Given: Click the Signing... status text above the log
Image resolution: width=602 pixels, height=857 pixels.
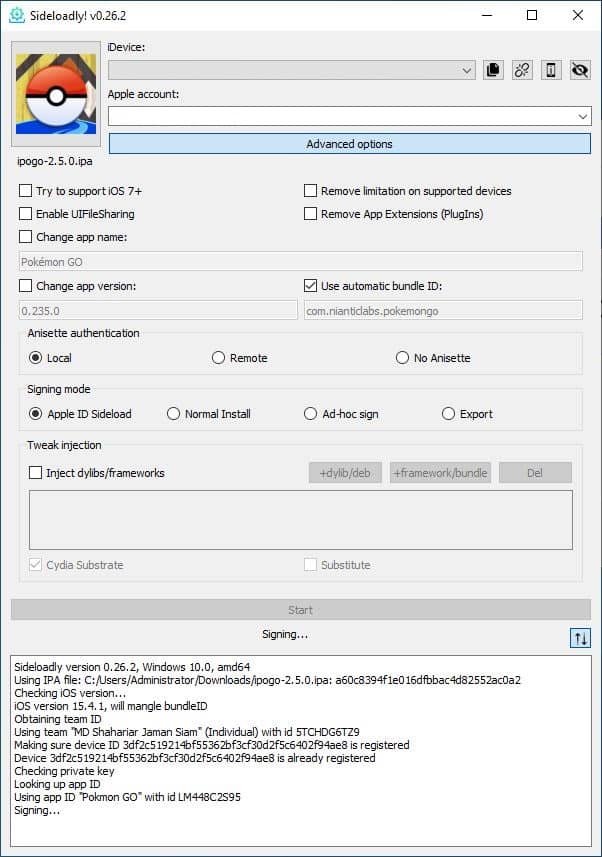Looking at the screenshot, I should (x=285, y=635).
